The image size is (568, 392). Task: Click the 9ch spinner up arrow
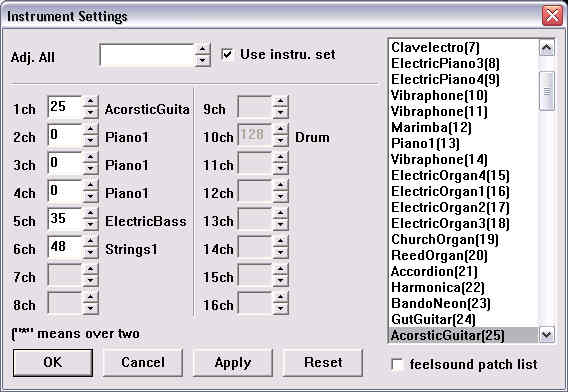281,101
